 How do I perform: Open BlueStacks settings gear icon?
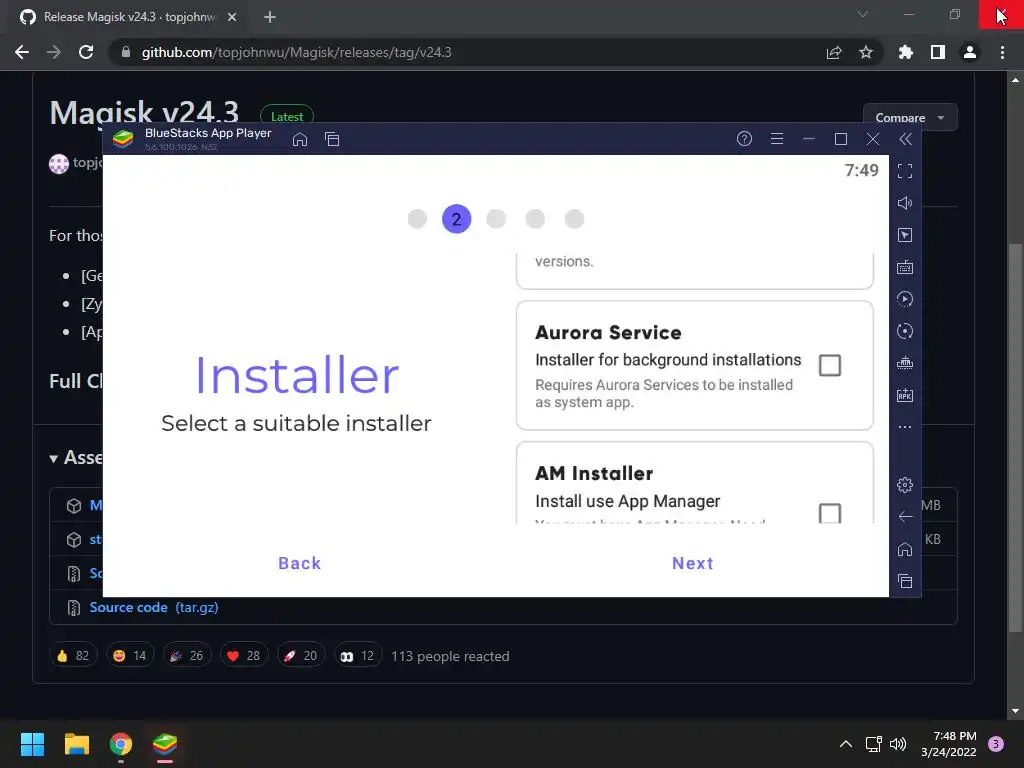[904, 485]
